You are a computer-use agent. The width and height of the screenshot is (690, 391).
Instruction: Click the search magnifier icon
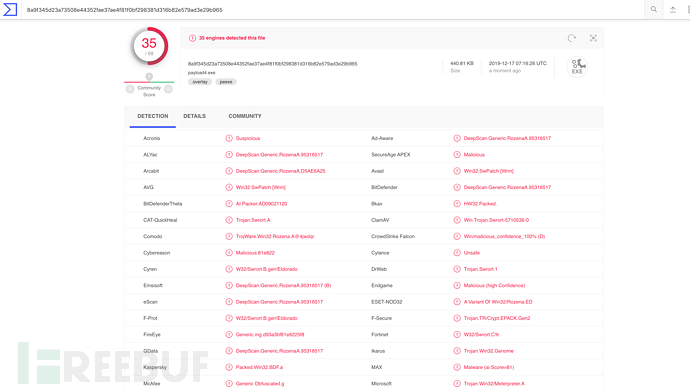[x=653, y=9]
